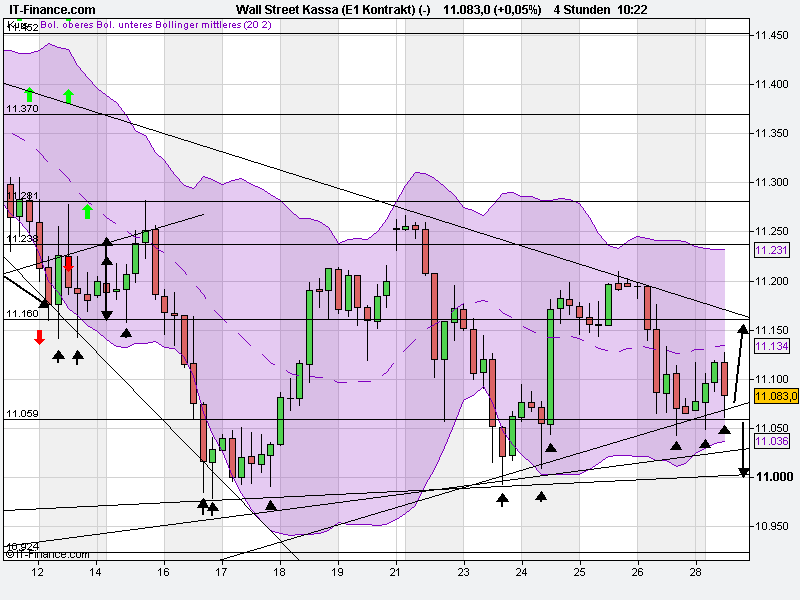This screenshot has width=800, height=600.
Task: Click the 11.450 price axis label
Action: [771, 35]
